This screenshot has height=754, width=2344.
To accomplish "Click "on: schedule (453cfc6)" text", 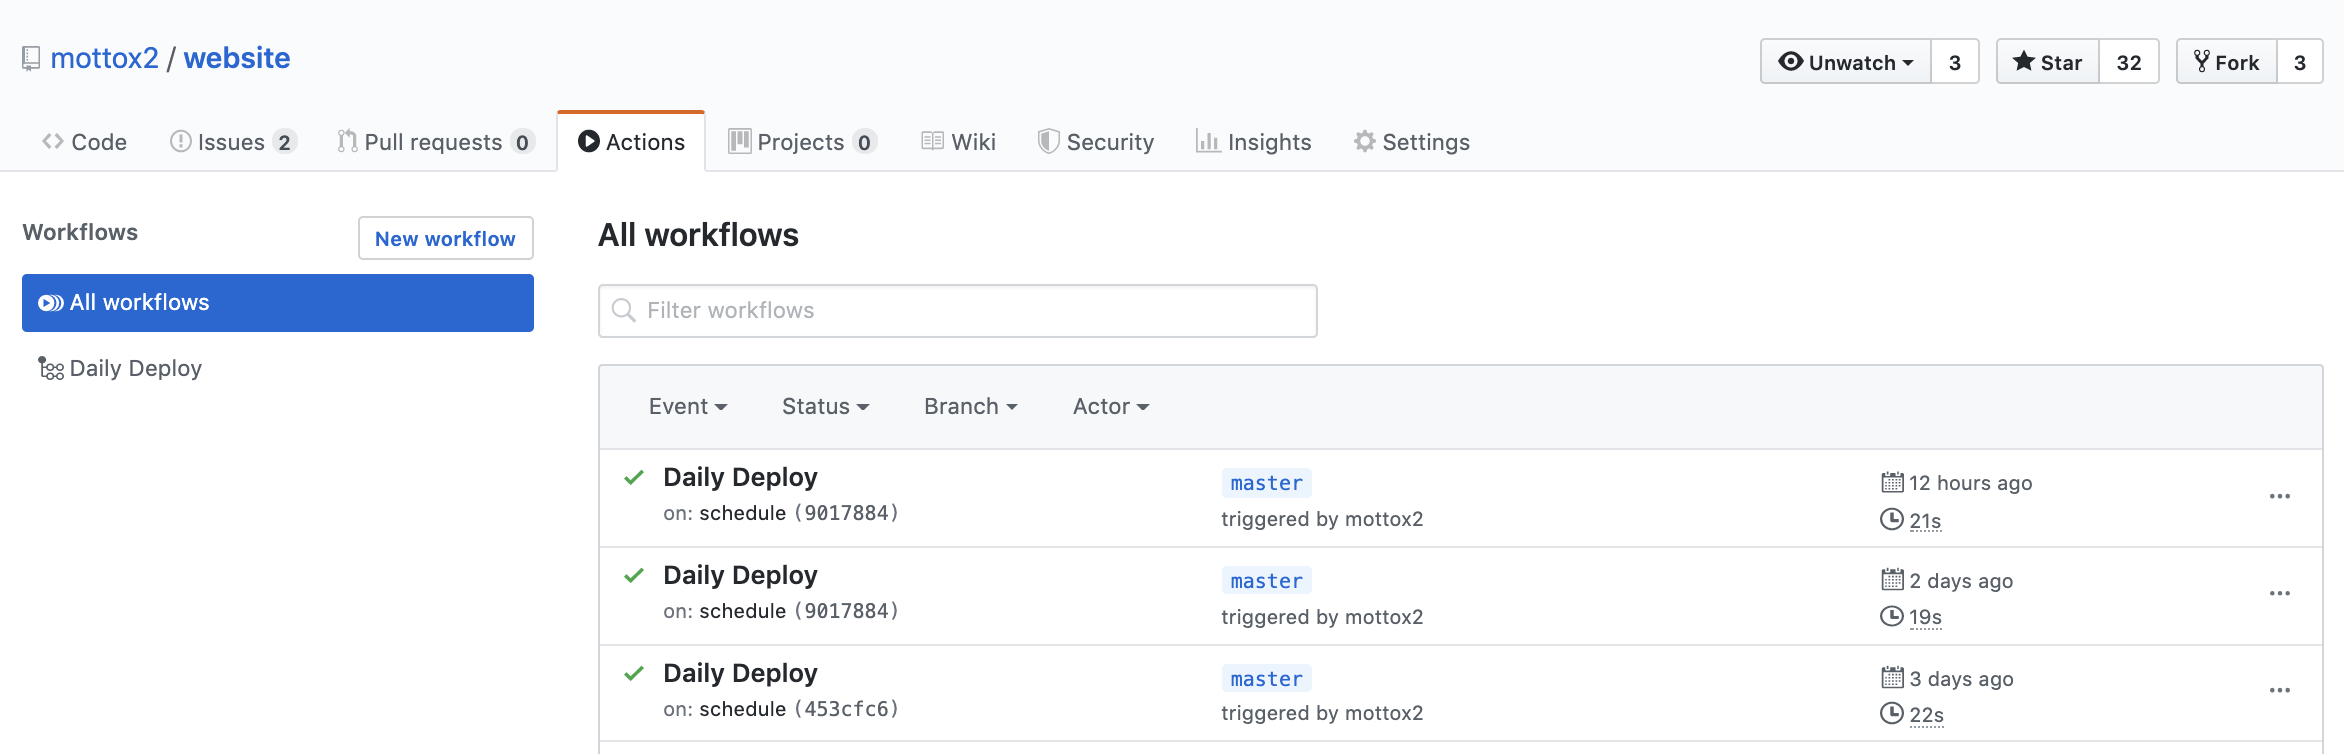I will 781,709.
